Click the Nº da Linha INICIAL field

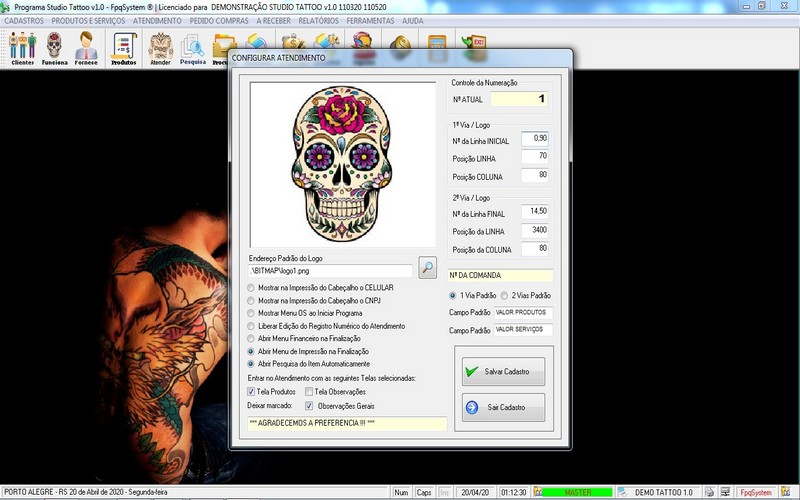[x=534, y=139]
